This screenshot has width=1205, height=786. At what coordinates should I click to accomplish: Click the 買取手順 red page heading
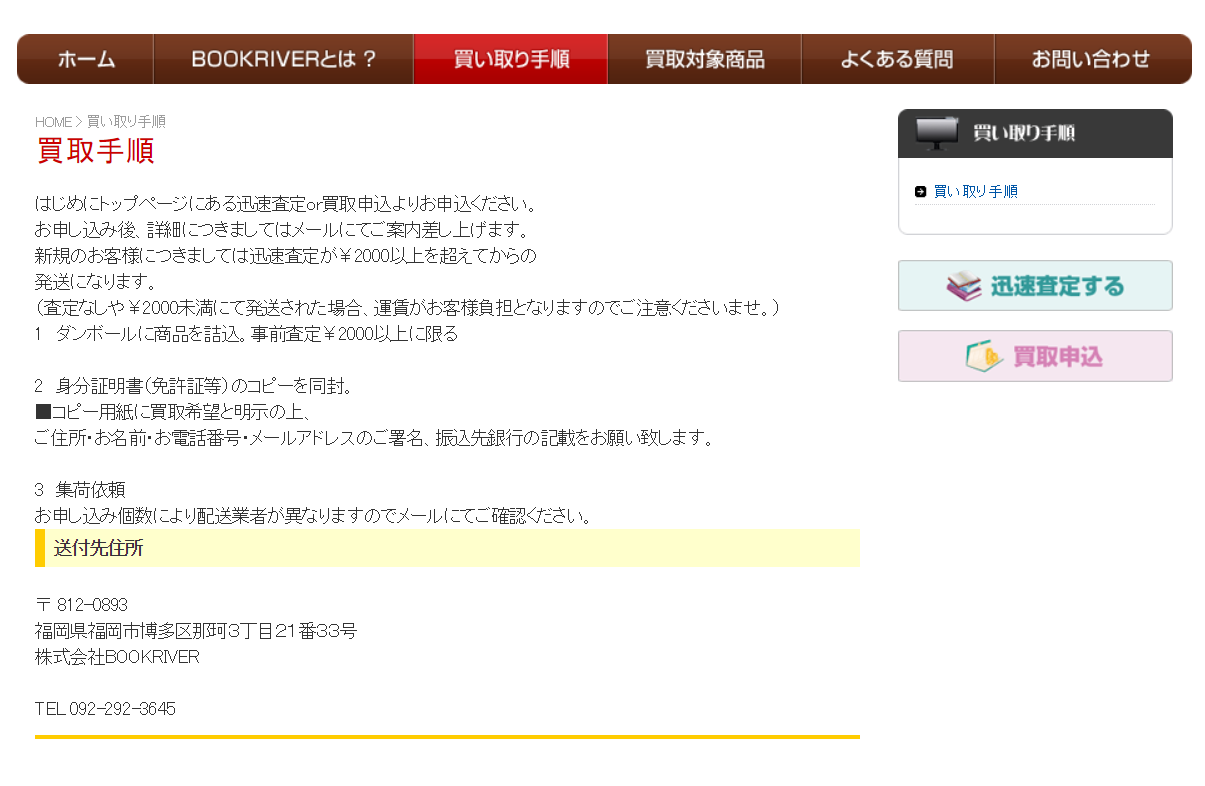[95, 152]
